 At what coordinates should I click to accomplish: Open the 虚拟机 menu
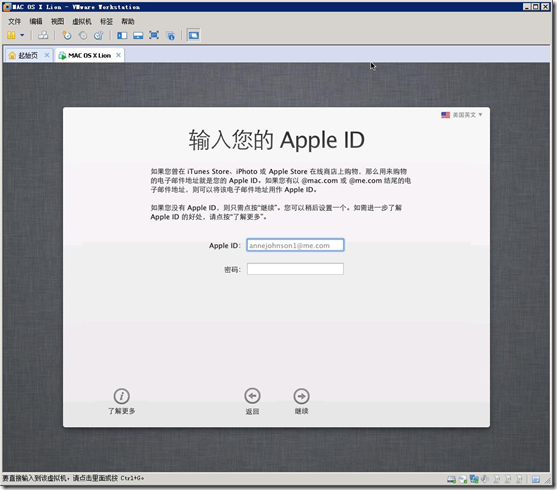click(82, 21)
